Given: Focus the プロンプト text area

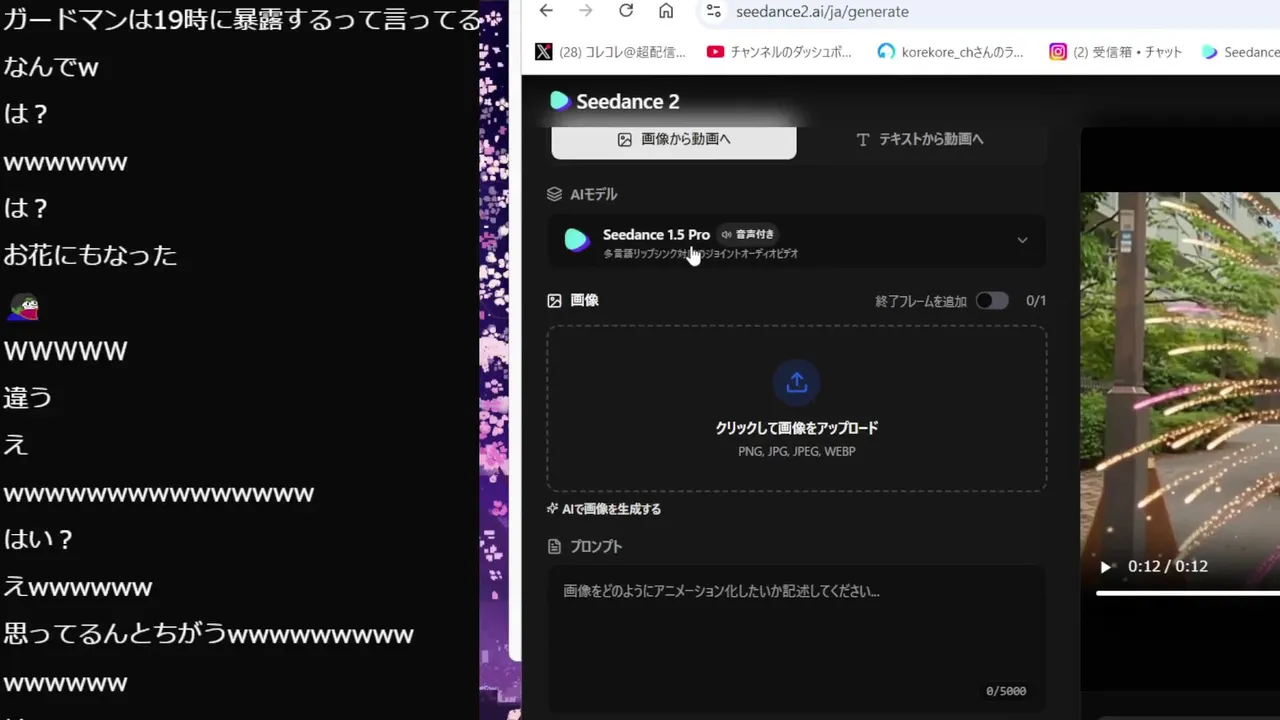Looking at the screenshot, I should (797, 638).
